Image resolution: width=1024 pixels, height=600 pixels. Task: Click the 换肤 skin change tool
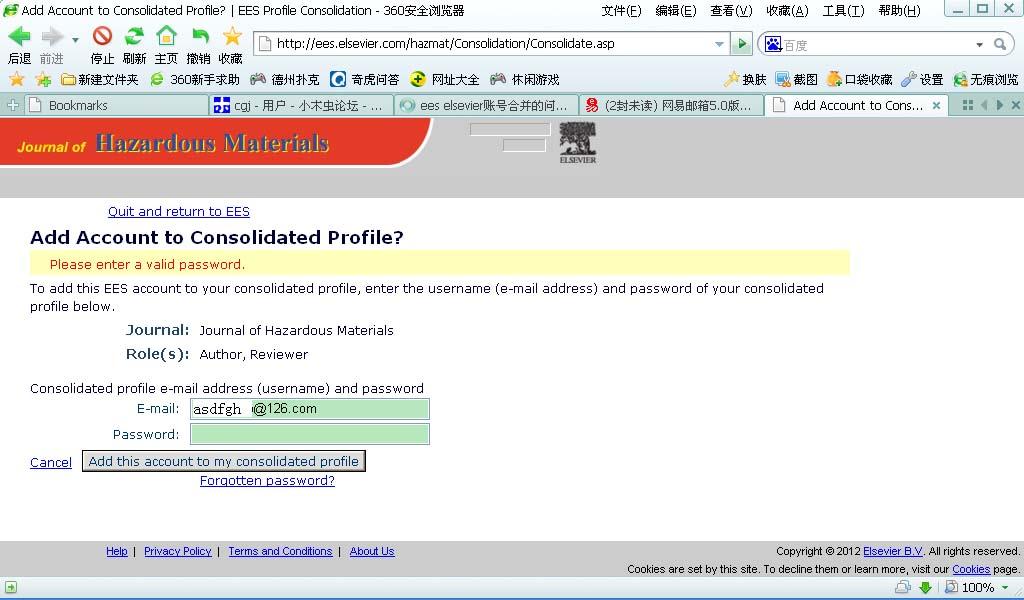pos(745,80)
